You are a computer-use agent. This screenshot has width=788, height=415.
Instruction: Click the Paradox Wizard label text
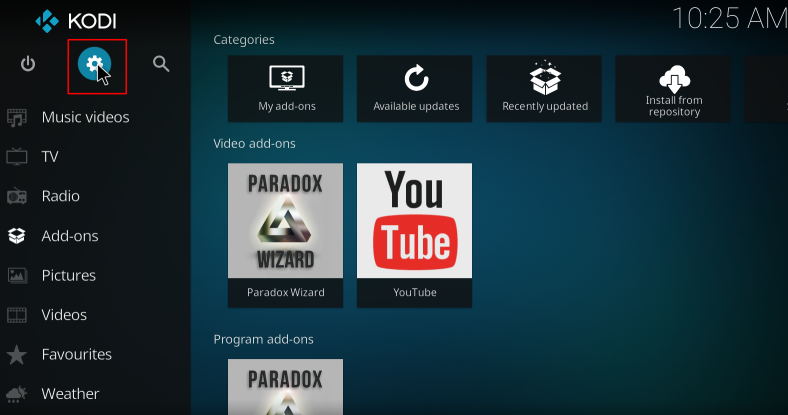coord(285,292)
